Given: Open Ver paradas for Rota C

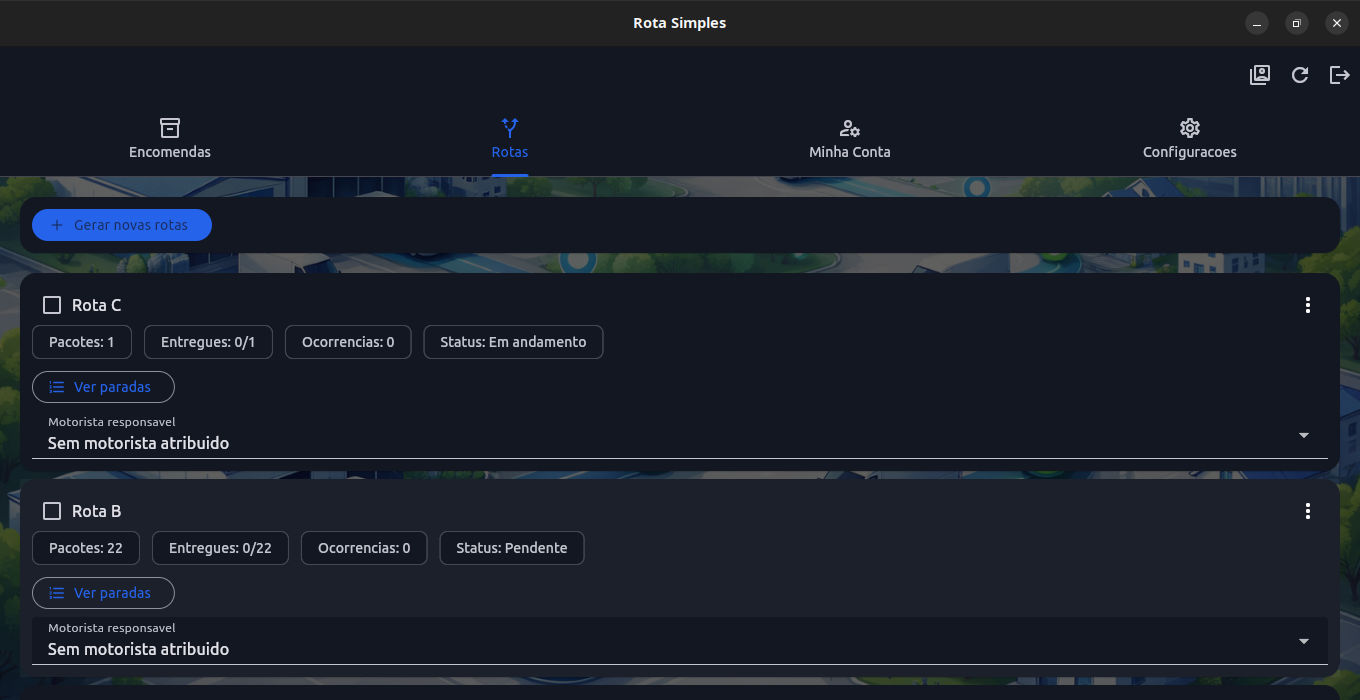Looking at the screenshot, I should (x=103, y=387).
